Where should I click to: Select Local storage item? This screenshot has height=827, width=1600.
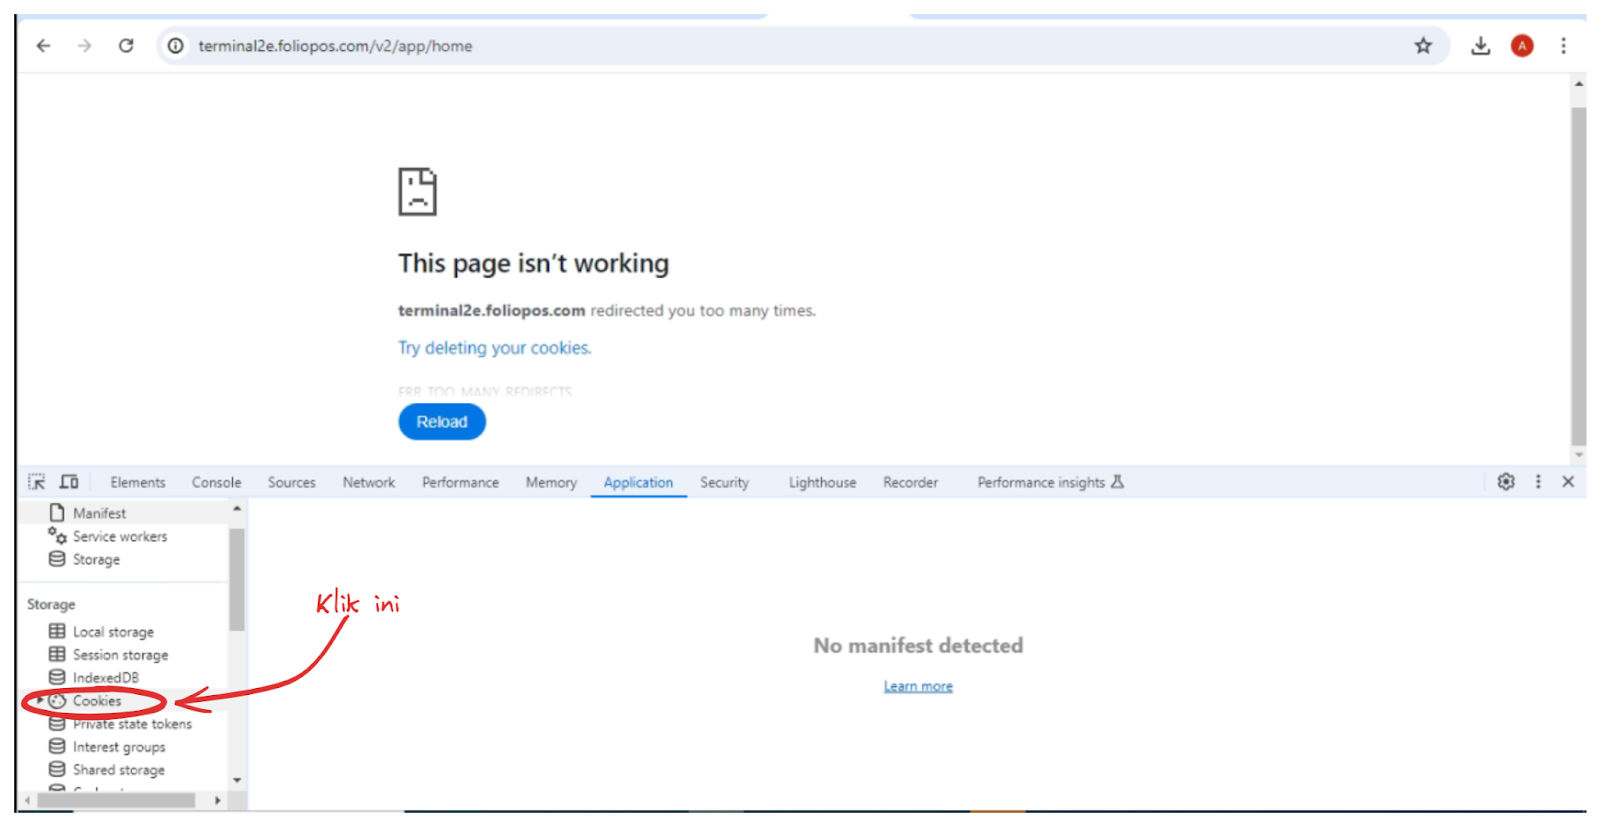[113, 632]
